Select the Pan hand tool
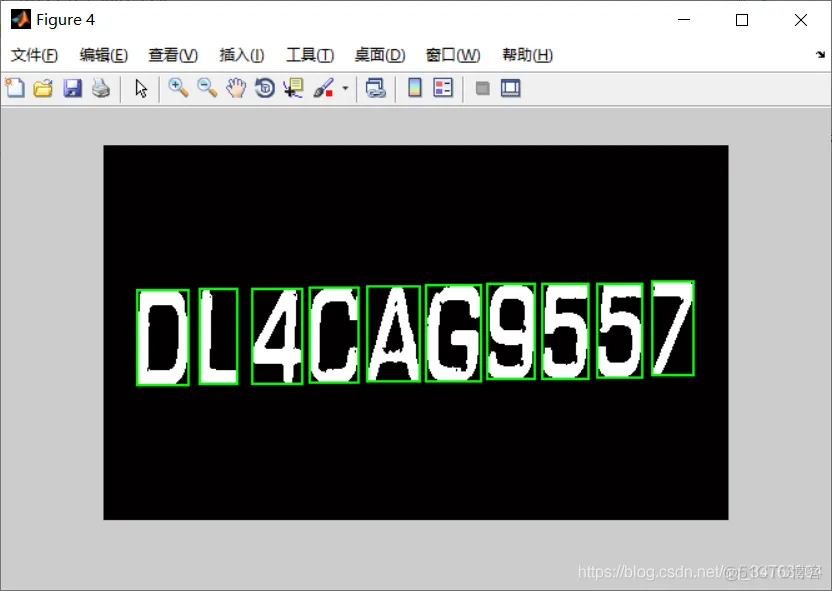This screenshot has height=591, width=832. click(x=236, y=88)
